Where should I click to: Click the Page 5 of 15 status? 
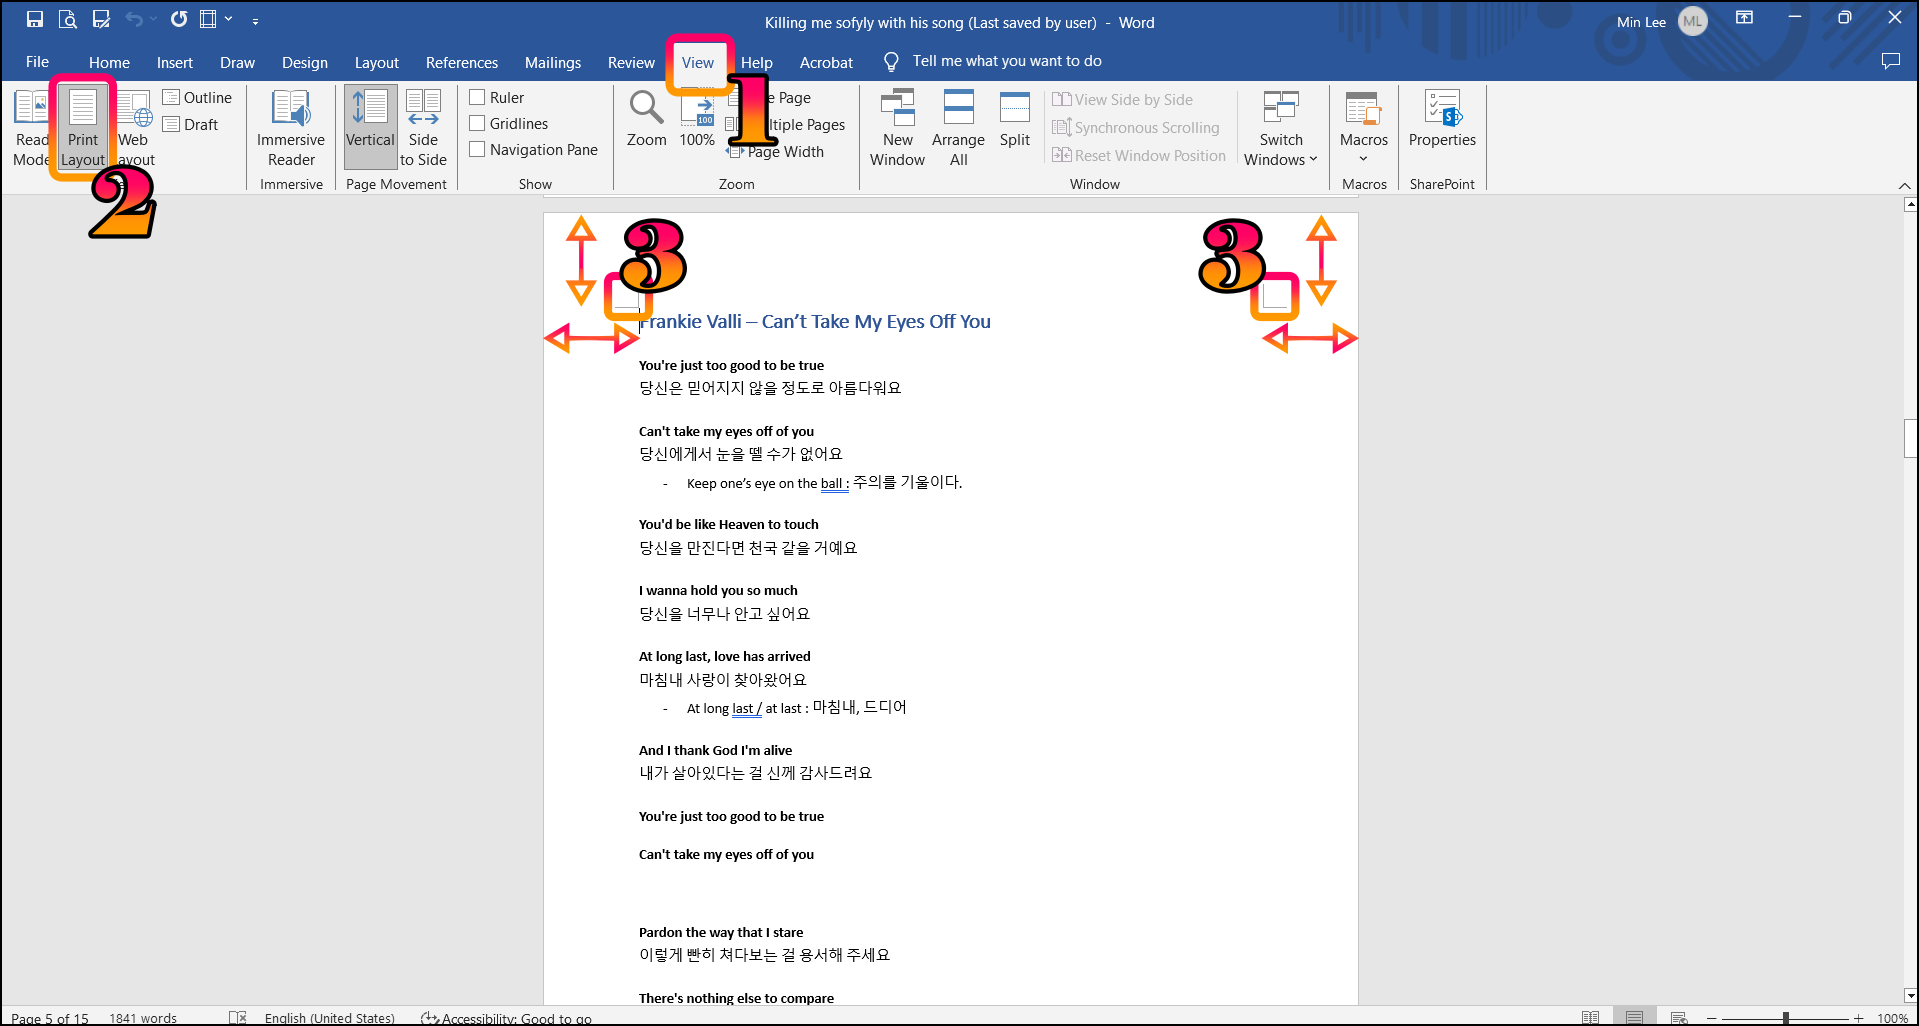click(x=50, y=1018)
